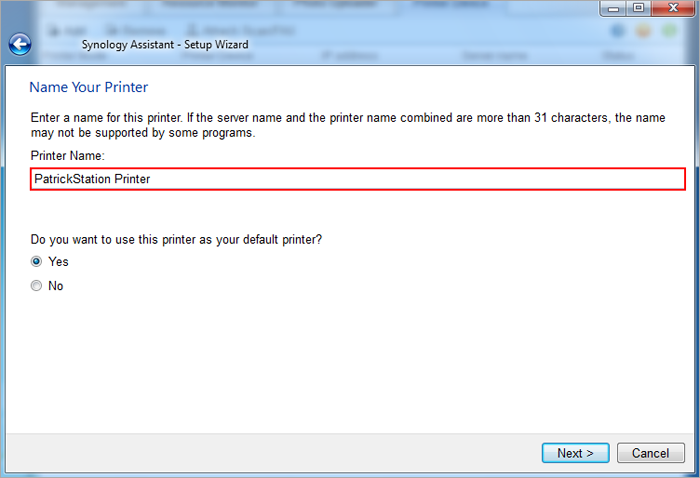Click the PatrickStation Printer text in the field
700x478 pixels.
click(x=91, y=179)
